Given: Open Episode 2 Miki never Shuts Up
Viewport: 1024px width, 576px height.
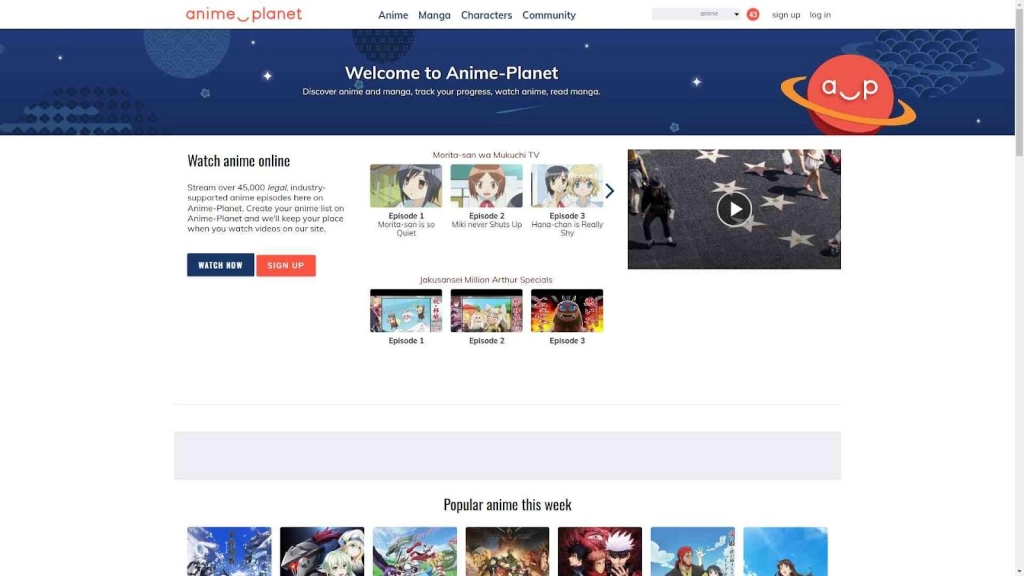Looking at the screenshot, I should 486,186.
